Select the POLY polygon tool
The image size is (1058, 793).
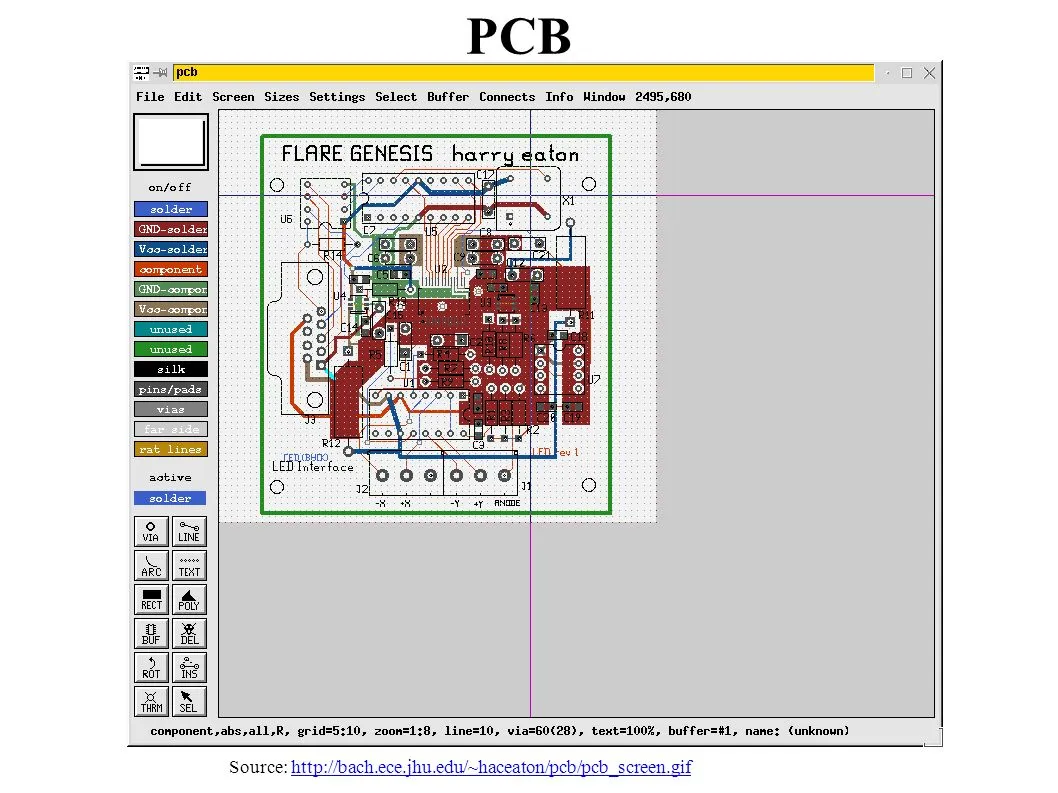[x=189, y=599]
